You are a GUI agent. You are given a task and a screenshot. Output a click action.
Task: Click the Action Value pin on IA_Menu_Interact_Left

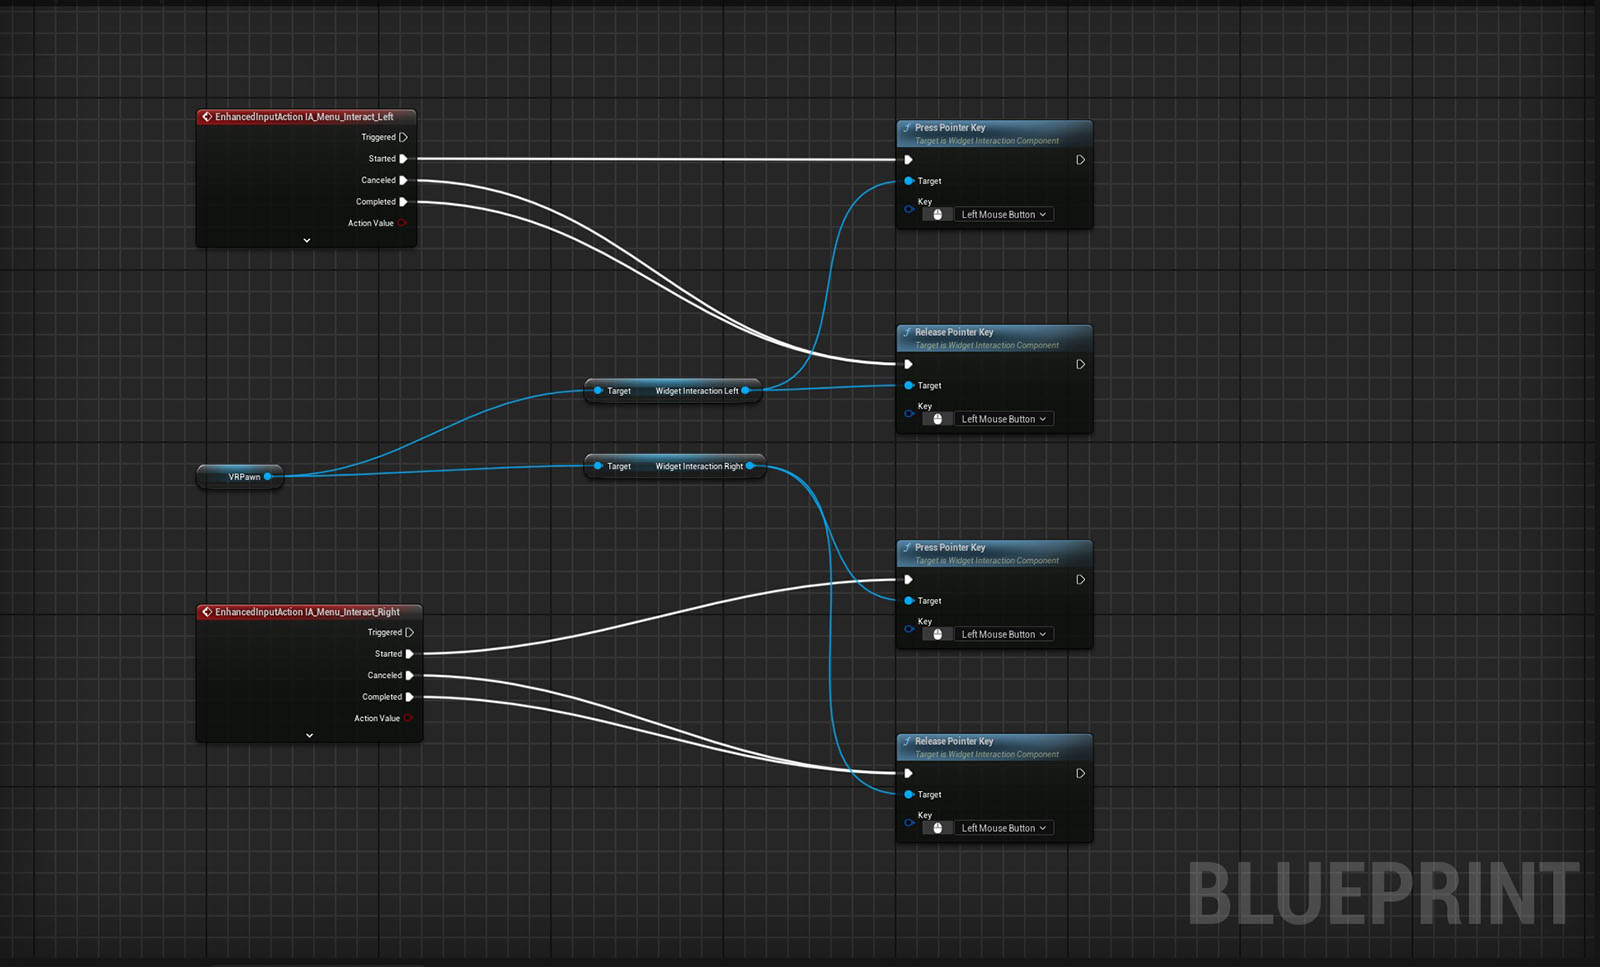[402, 223]
